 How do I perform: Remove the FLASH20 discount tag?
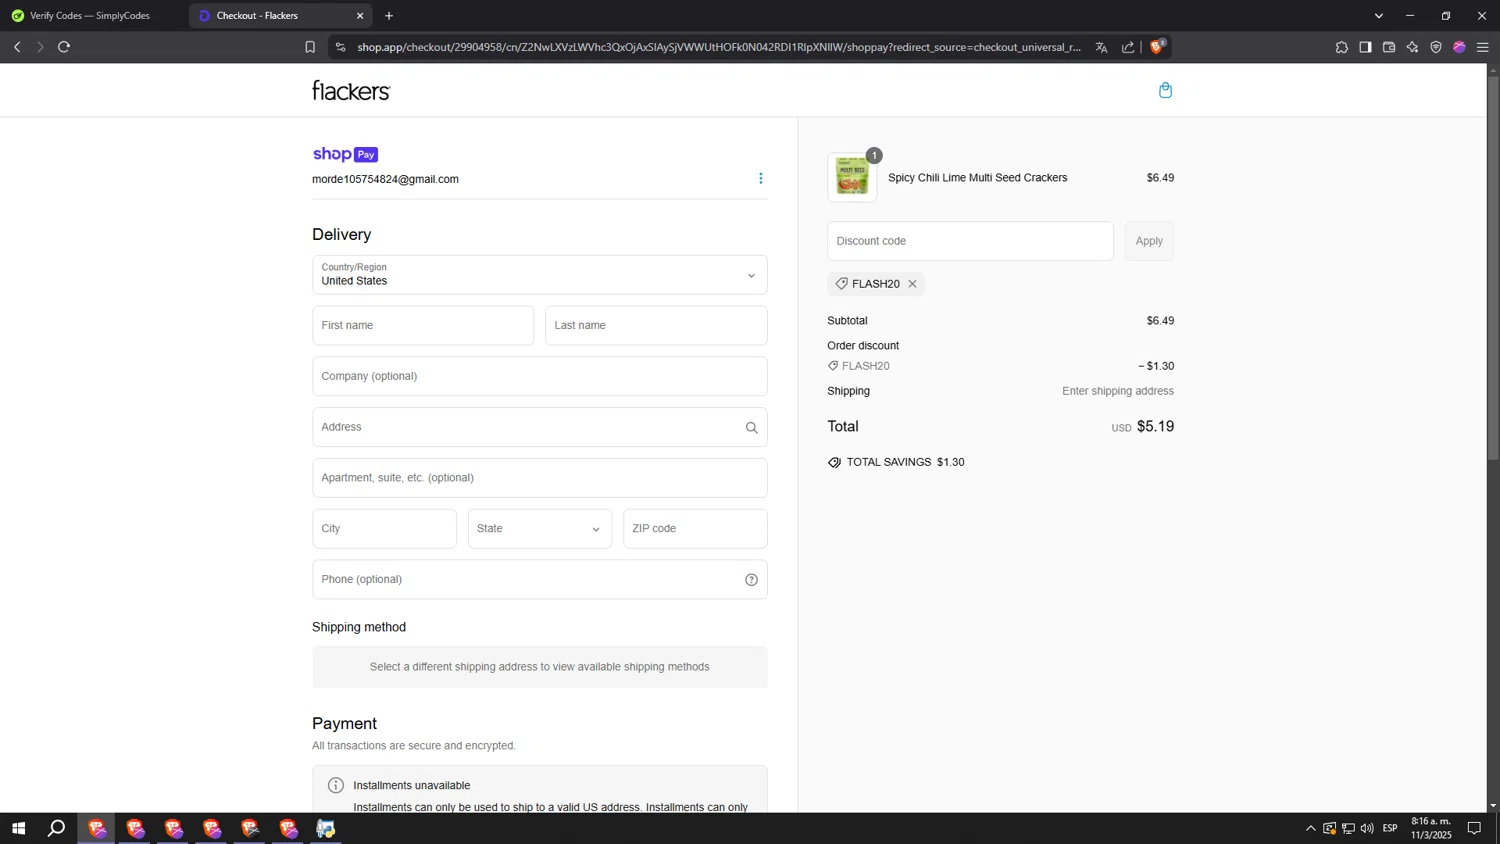tap(912, 284)
